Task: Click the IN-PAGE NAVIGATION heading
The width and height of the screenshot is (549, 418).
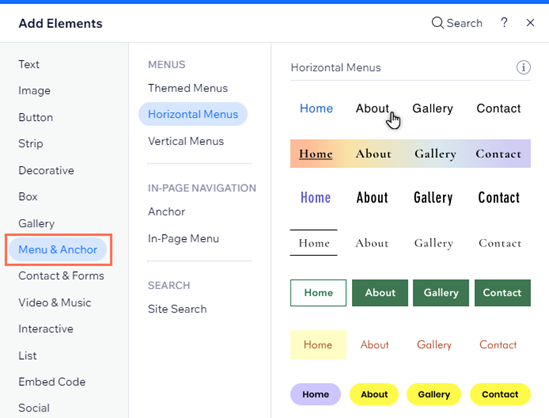Action: (202, 188)
